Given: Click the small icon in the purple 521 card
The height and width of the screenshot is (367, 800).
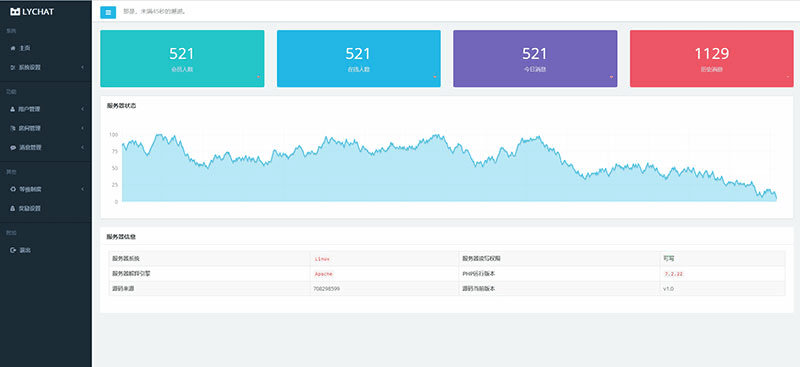Looking at the screenshot, I should pyautogui.click(x=611, y=77).
